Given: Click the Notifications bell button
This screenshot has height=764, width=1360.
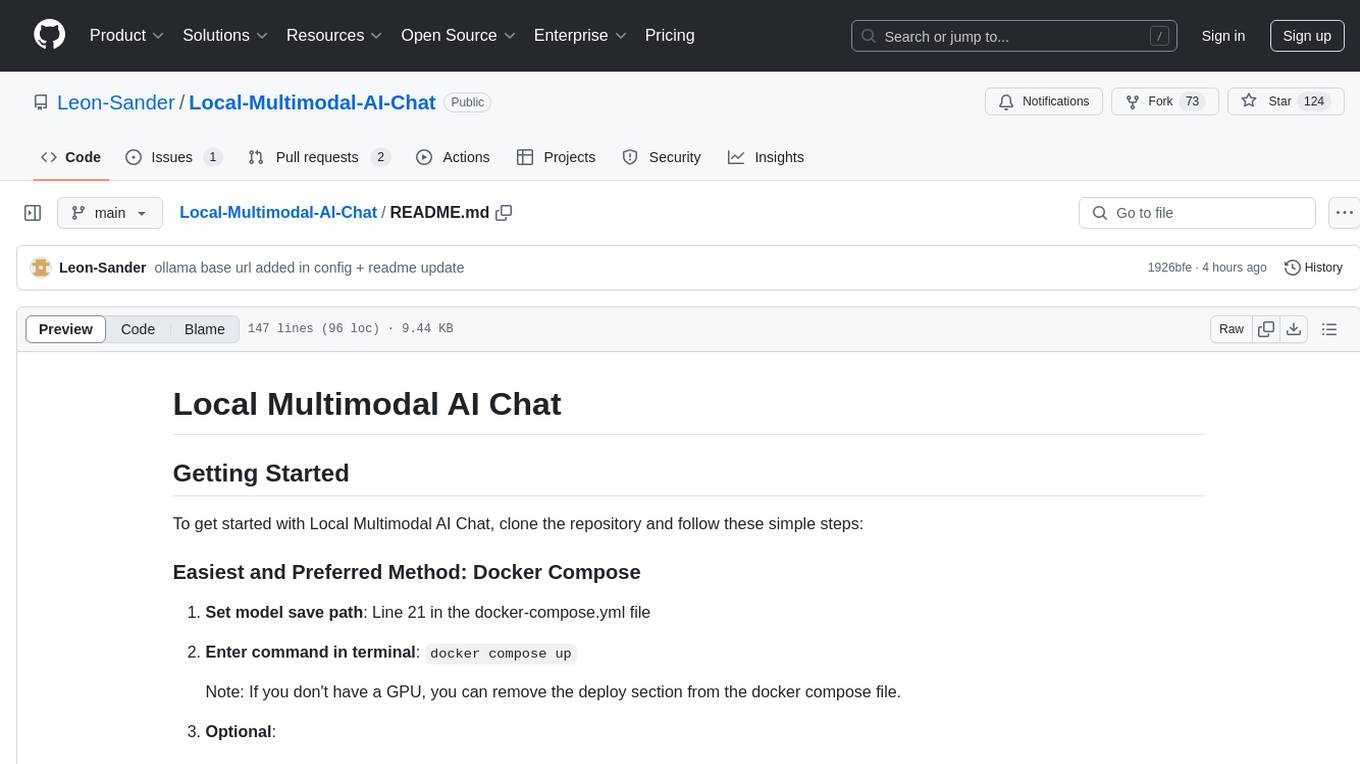Looking at the screenshot, I should coord(1044,102).
